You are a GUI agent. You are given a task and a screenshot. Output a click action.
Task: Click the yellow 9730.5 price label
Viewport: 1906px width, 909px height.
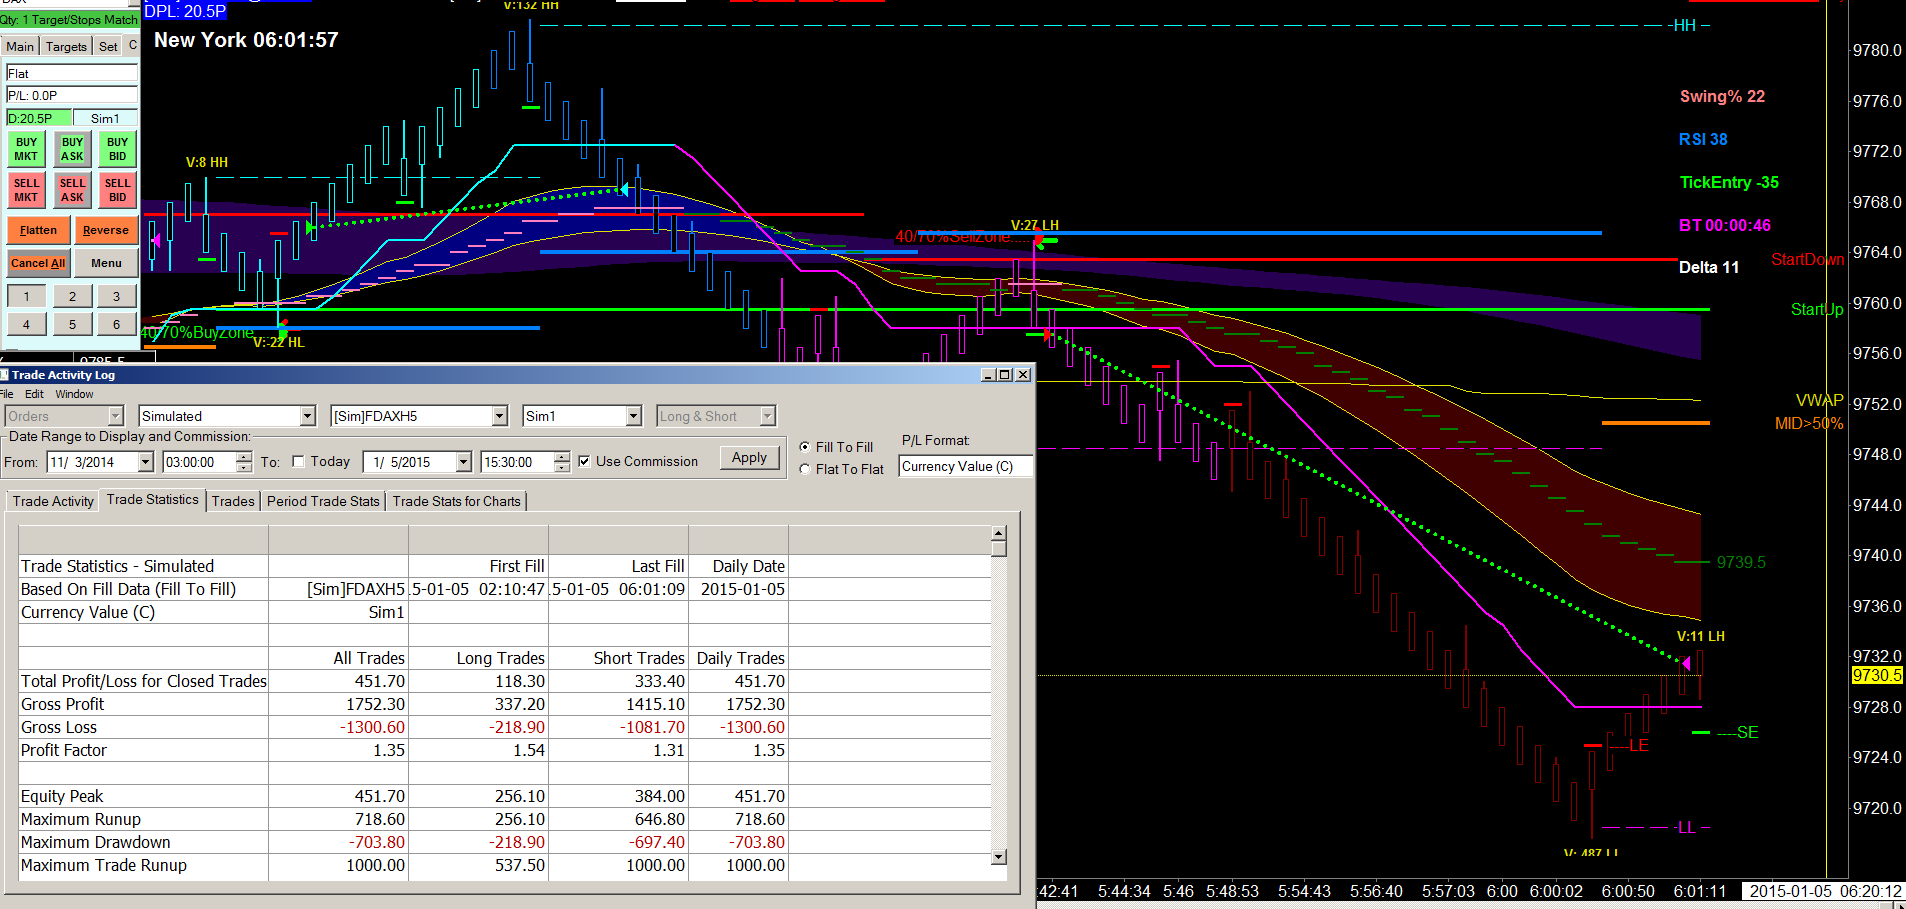click(1877, 675)
